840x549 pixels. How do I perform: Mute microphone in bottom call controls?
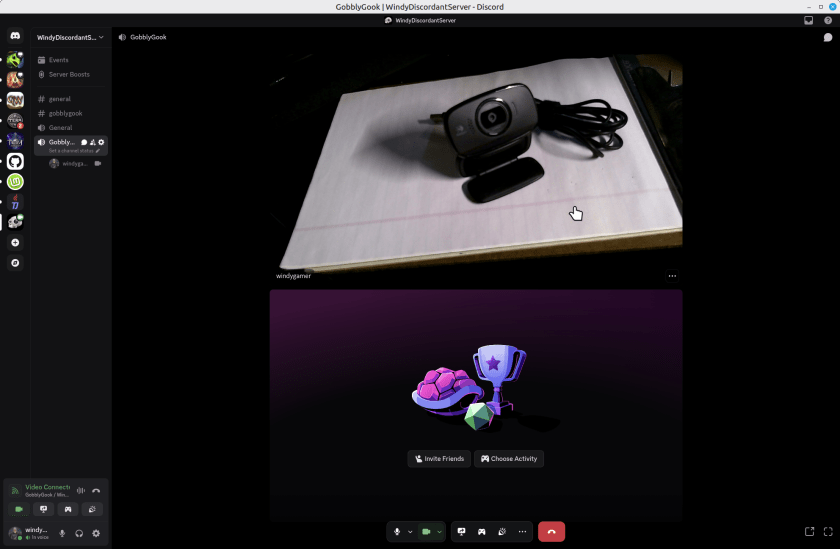[x=397, y=532]
